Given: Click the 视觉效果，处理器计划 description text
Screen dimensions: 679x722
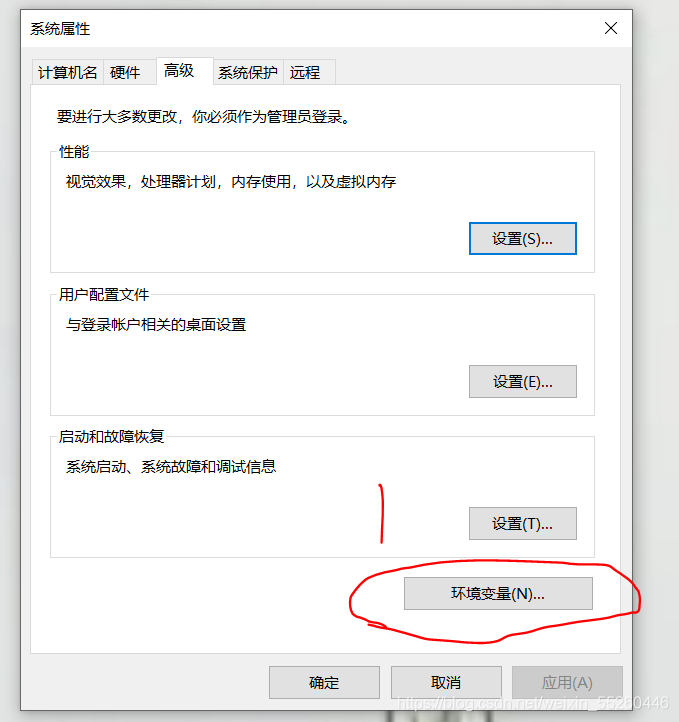Looking at the screenshot, I should (x=231, y=181).
